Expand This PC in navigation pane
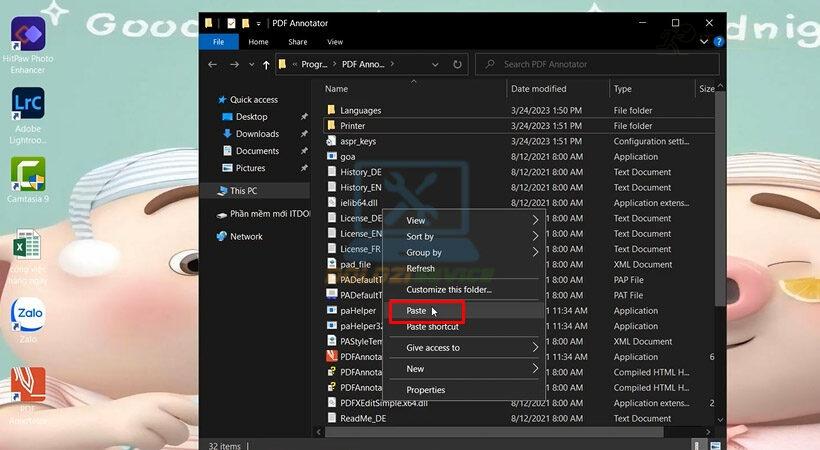This screenshot has width=820, height=450. tap(209, 191)
